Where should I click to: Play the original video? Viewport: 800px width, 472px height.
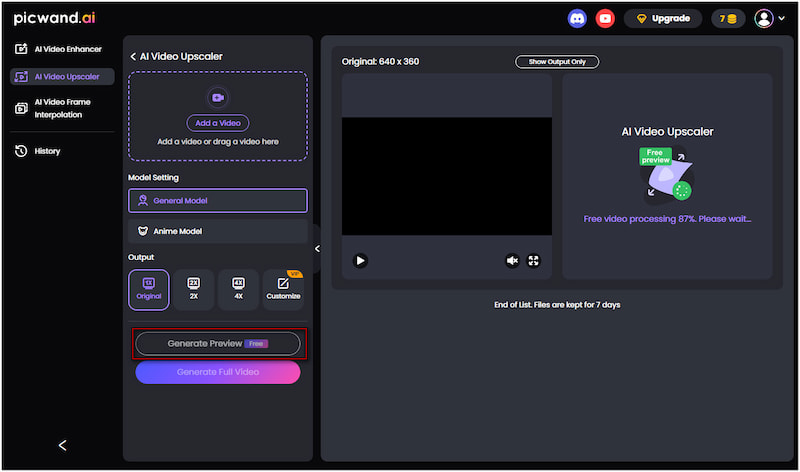click(360, 261)
